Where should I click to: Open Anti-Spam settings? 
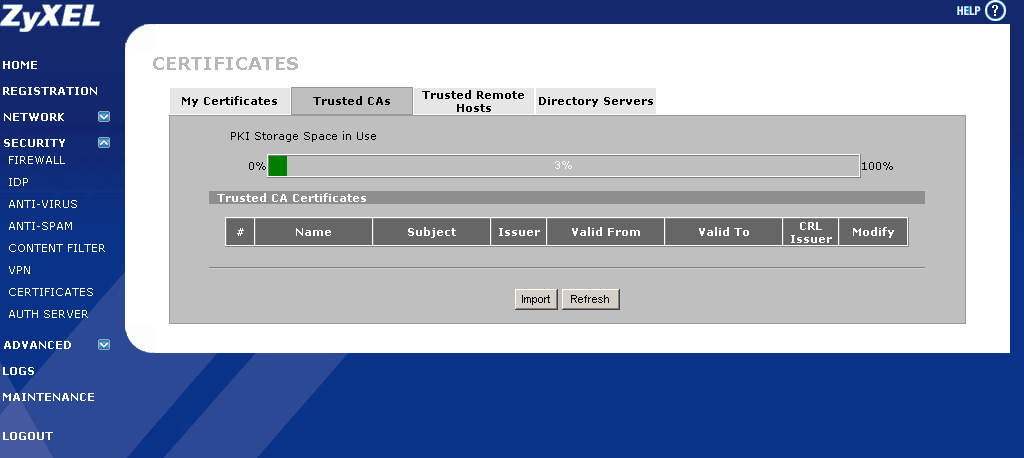click(x=40, y=226)
